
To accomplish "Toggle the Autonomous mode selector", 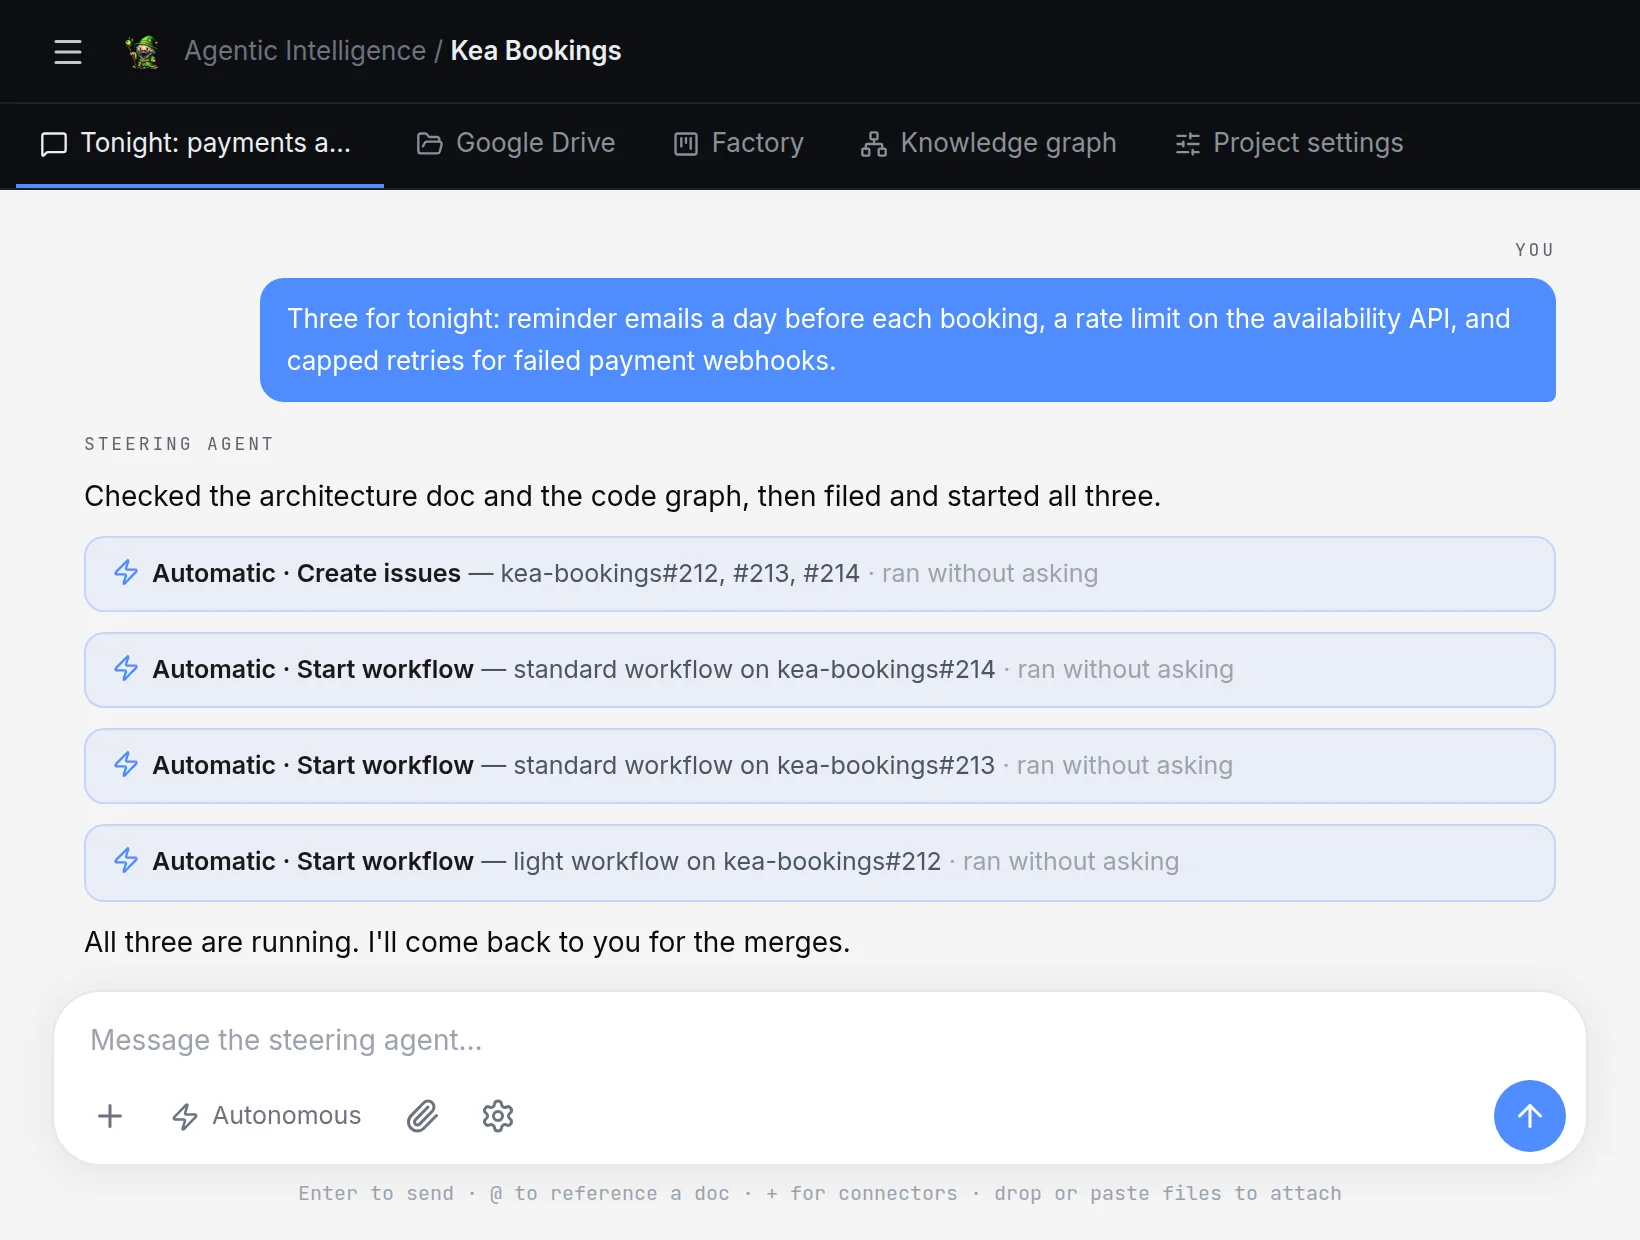I will coord(267,1116).
